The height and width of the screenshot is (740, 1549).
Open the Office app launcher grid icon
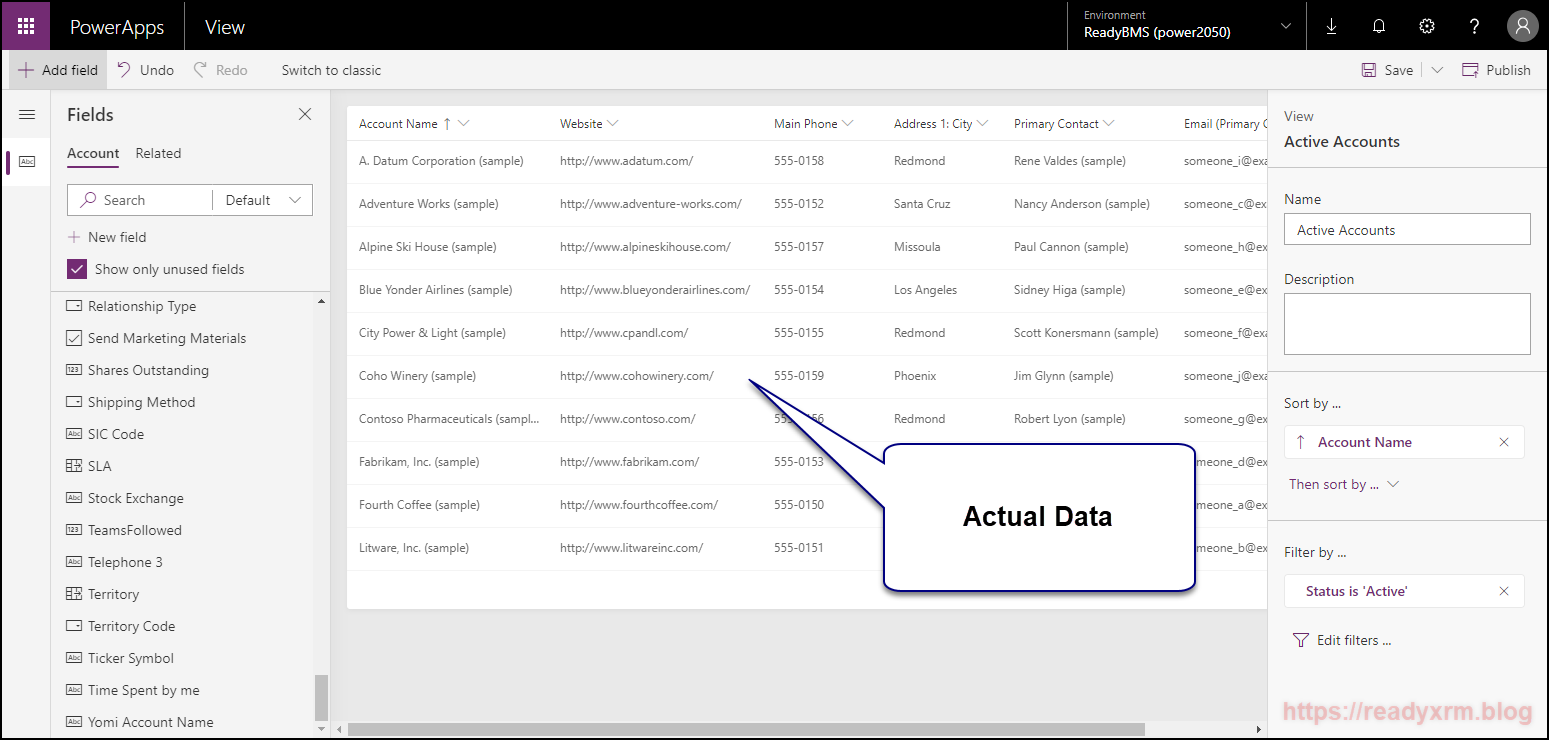[x=25, y=25]
